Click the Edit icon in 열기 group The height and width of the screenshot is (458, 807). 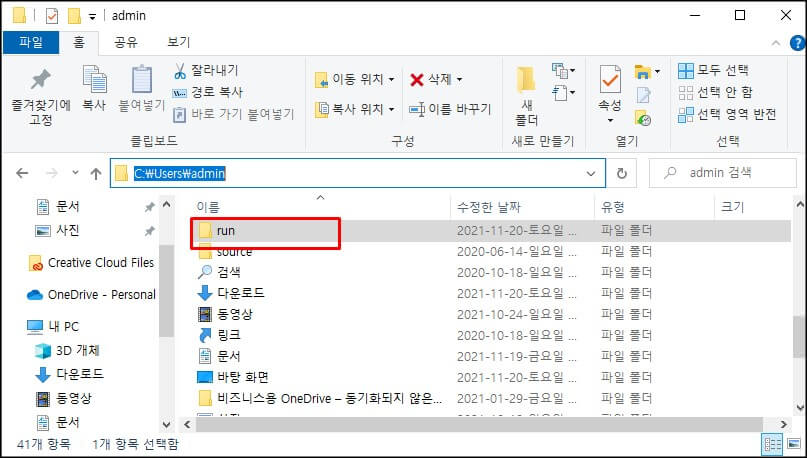coord(643,95)
